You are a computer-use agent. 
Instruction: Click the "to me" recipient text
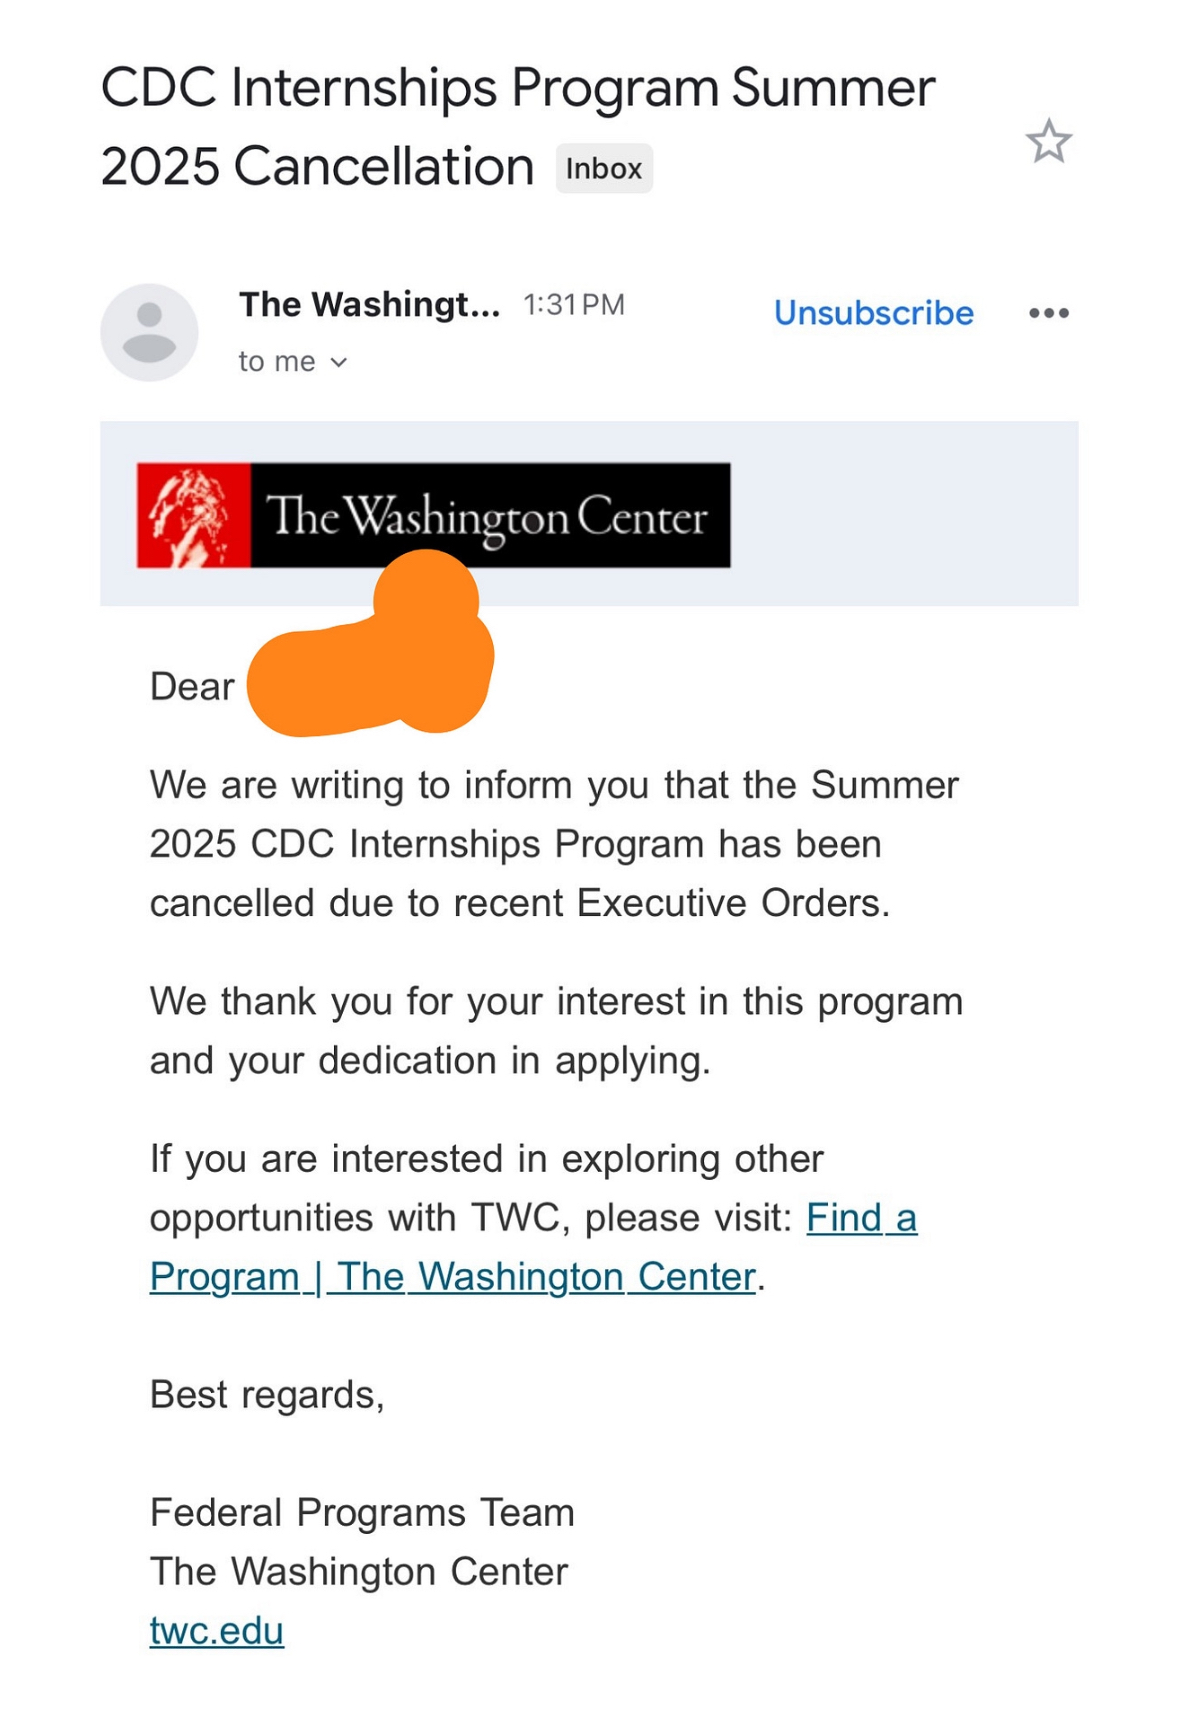coord(277,361)
